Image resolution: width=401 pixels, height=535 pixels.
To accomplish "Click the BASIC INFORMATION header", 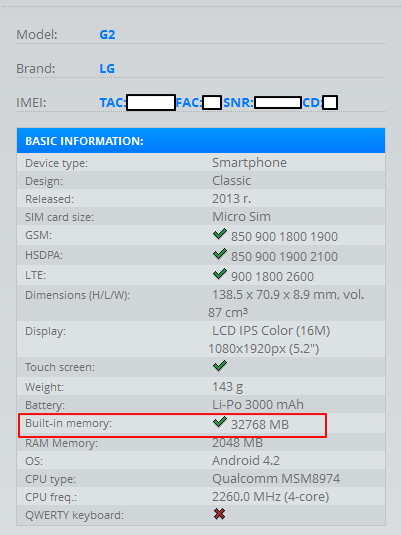I will 201,141.
